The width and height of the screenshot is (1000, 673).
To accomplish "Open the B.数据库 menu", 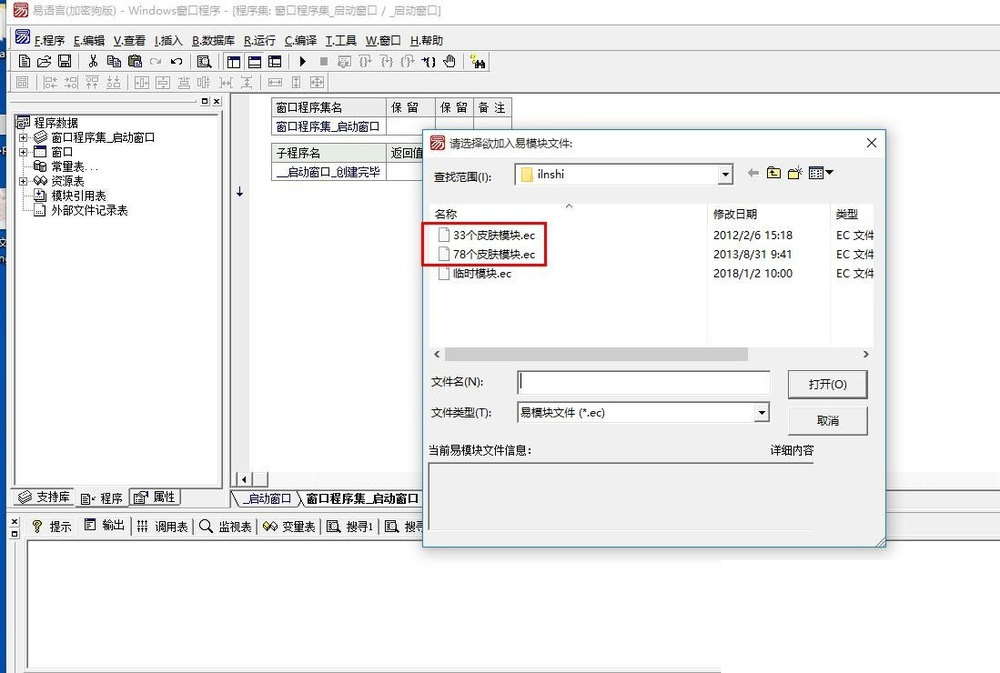I will coord(213,41).
